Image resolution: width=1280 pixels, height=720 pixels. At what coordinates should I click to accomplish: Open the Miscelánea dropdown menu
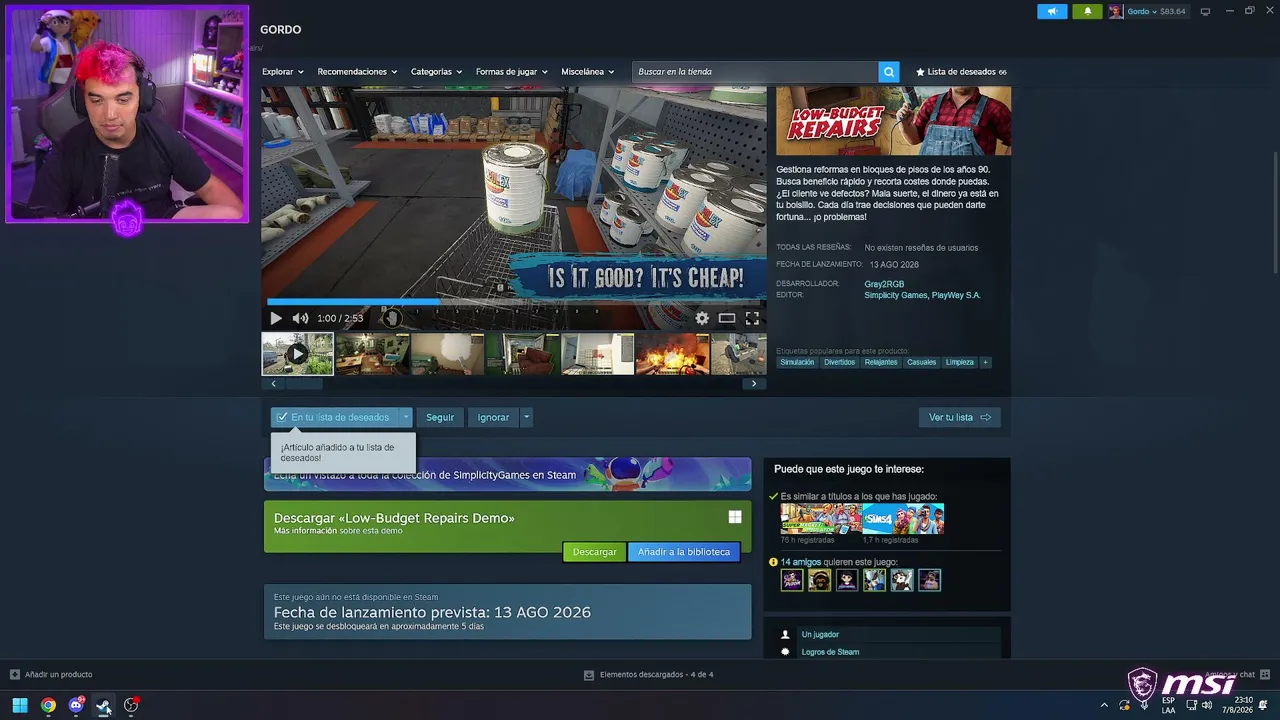[x=588, y=72]
